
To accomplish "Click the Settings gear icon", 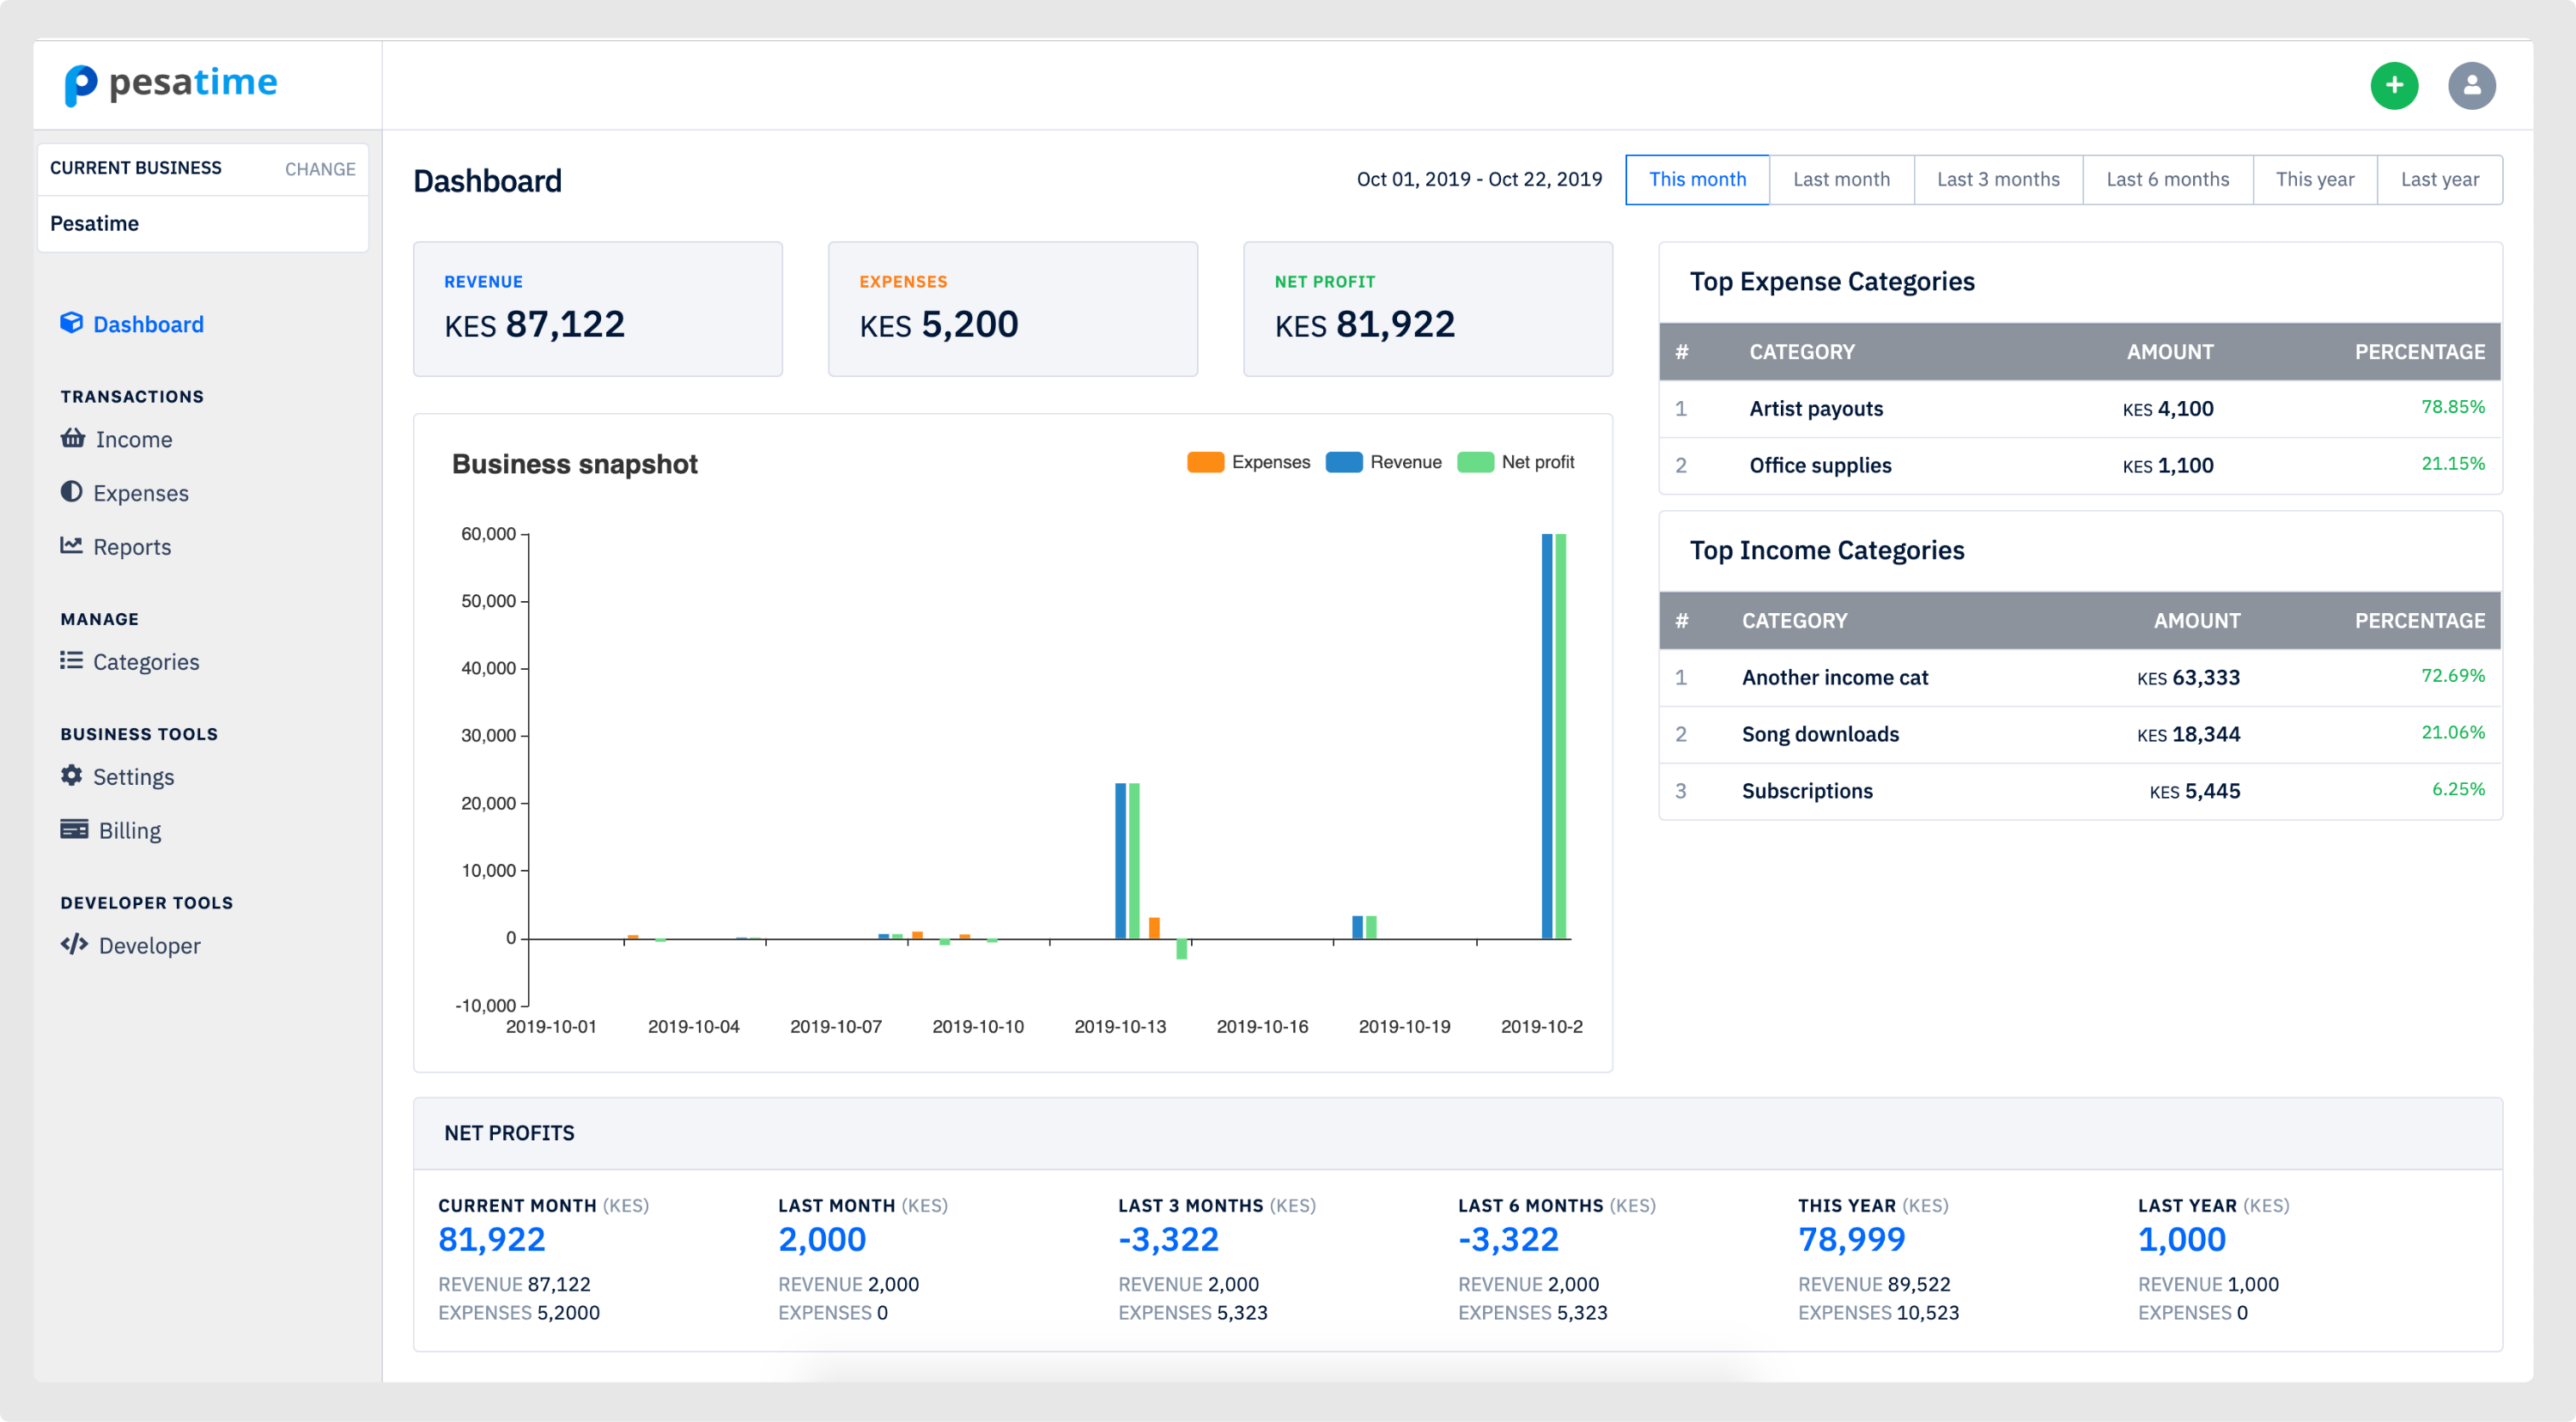I will pos(71,775).
